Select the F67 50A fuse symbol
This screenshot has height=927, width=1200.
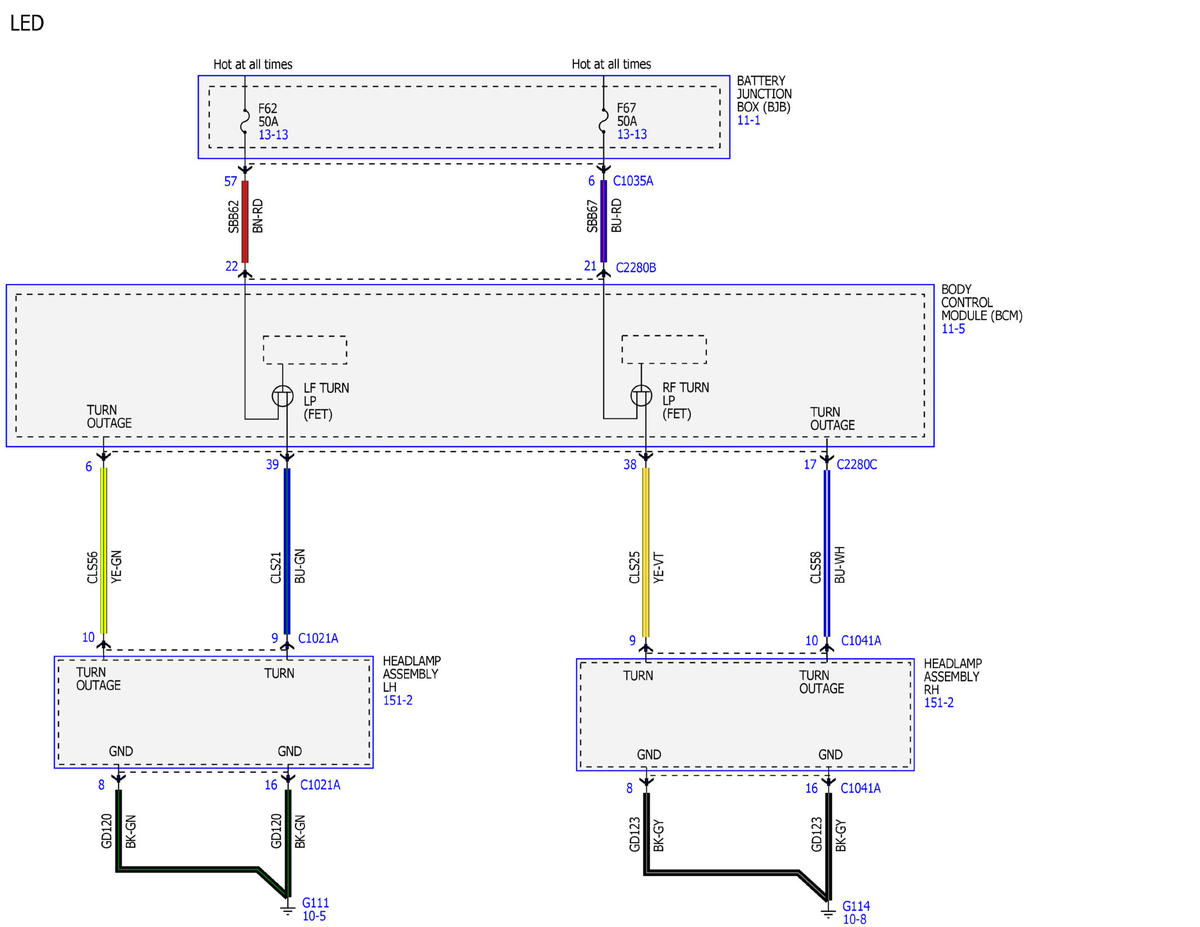(x=604, y=121)
